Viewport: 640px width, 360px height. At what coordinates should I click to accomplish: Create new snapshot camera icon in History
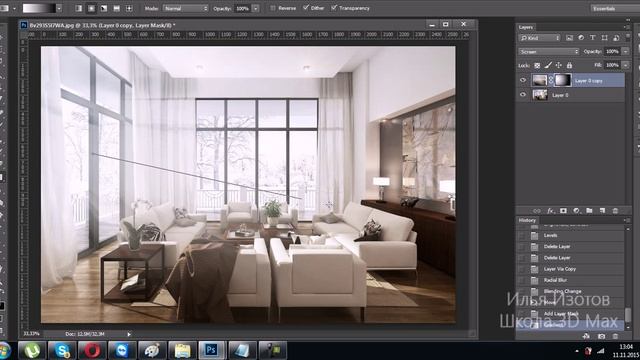click(x=601, y=336)
